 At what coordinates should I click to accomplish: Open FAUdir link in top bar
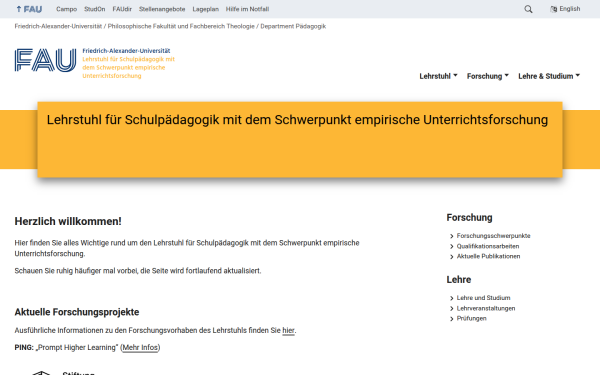coord(122,9)
